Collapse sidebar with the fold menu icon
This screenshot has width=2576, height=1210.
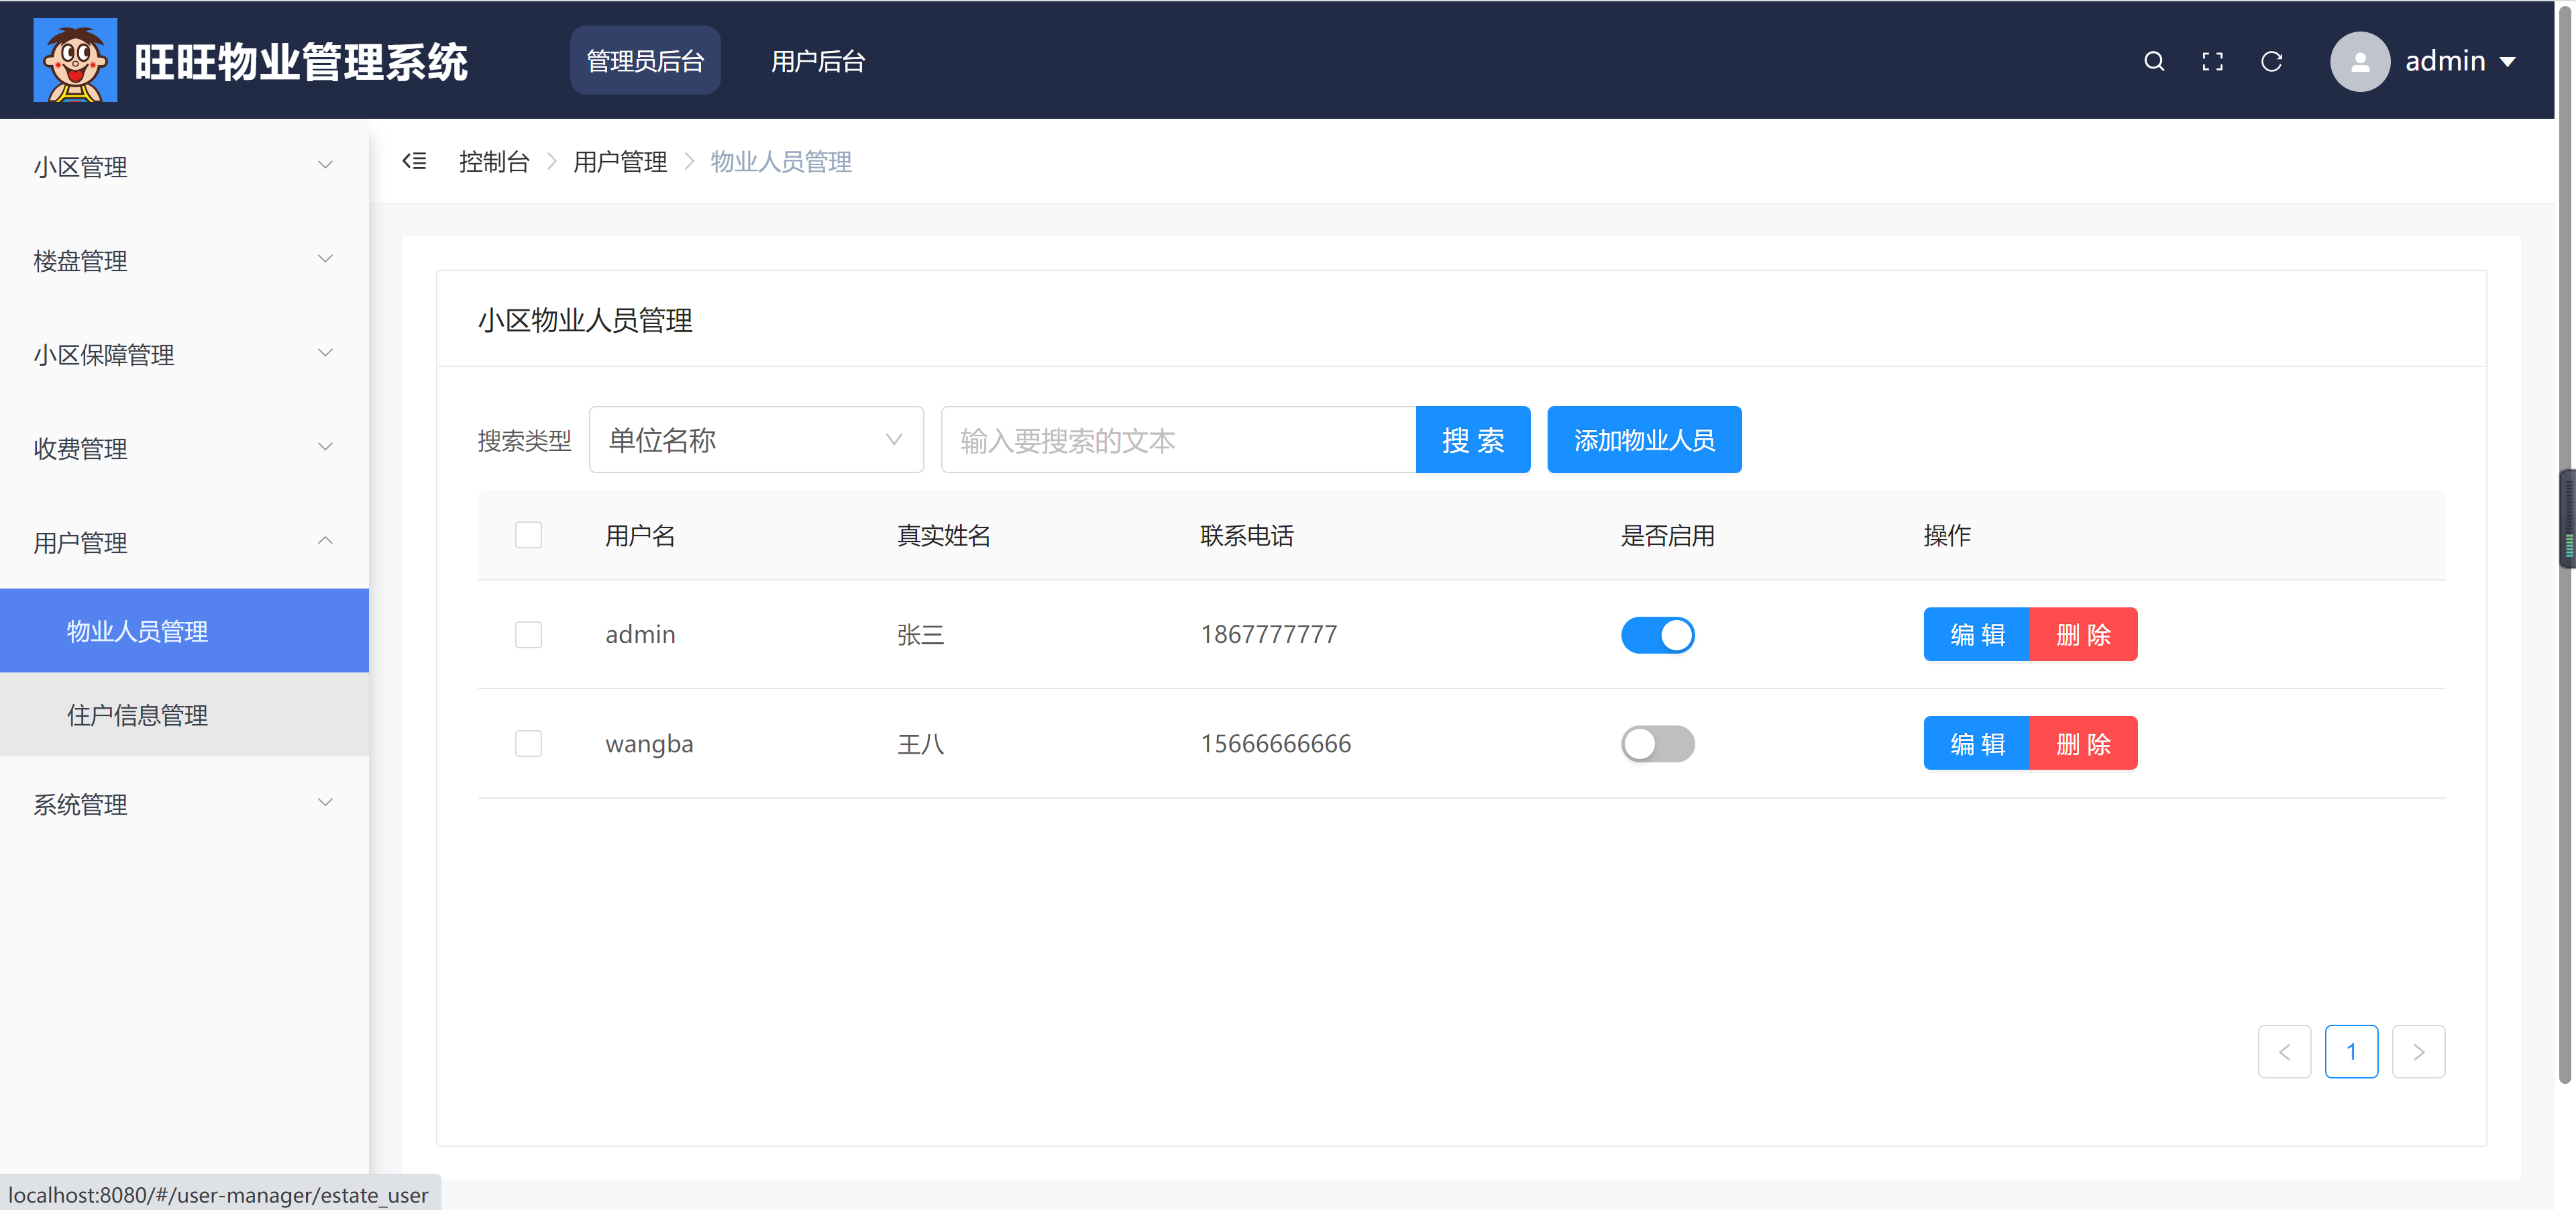point(414,161)
